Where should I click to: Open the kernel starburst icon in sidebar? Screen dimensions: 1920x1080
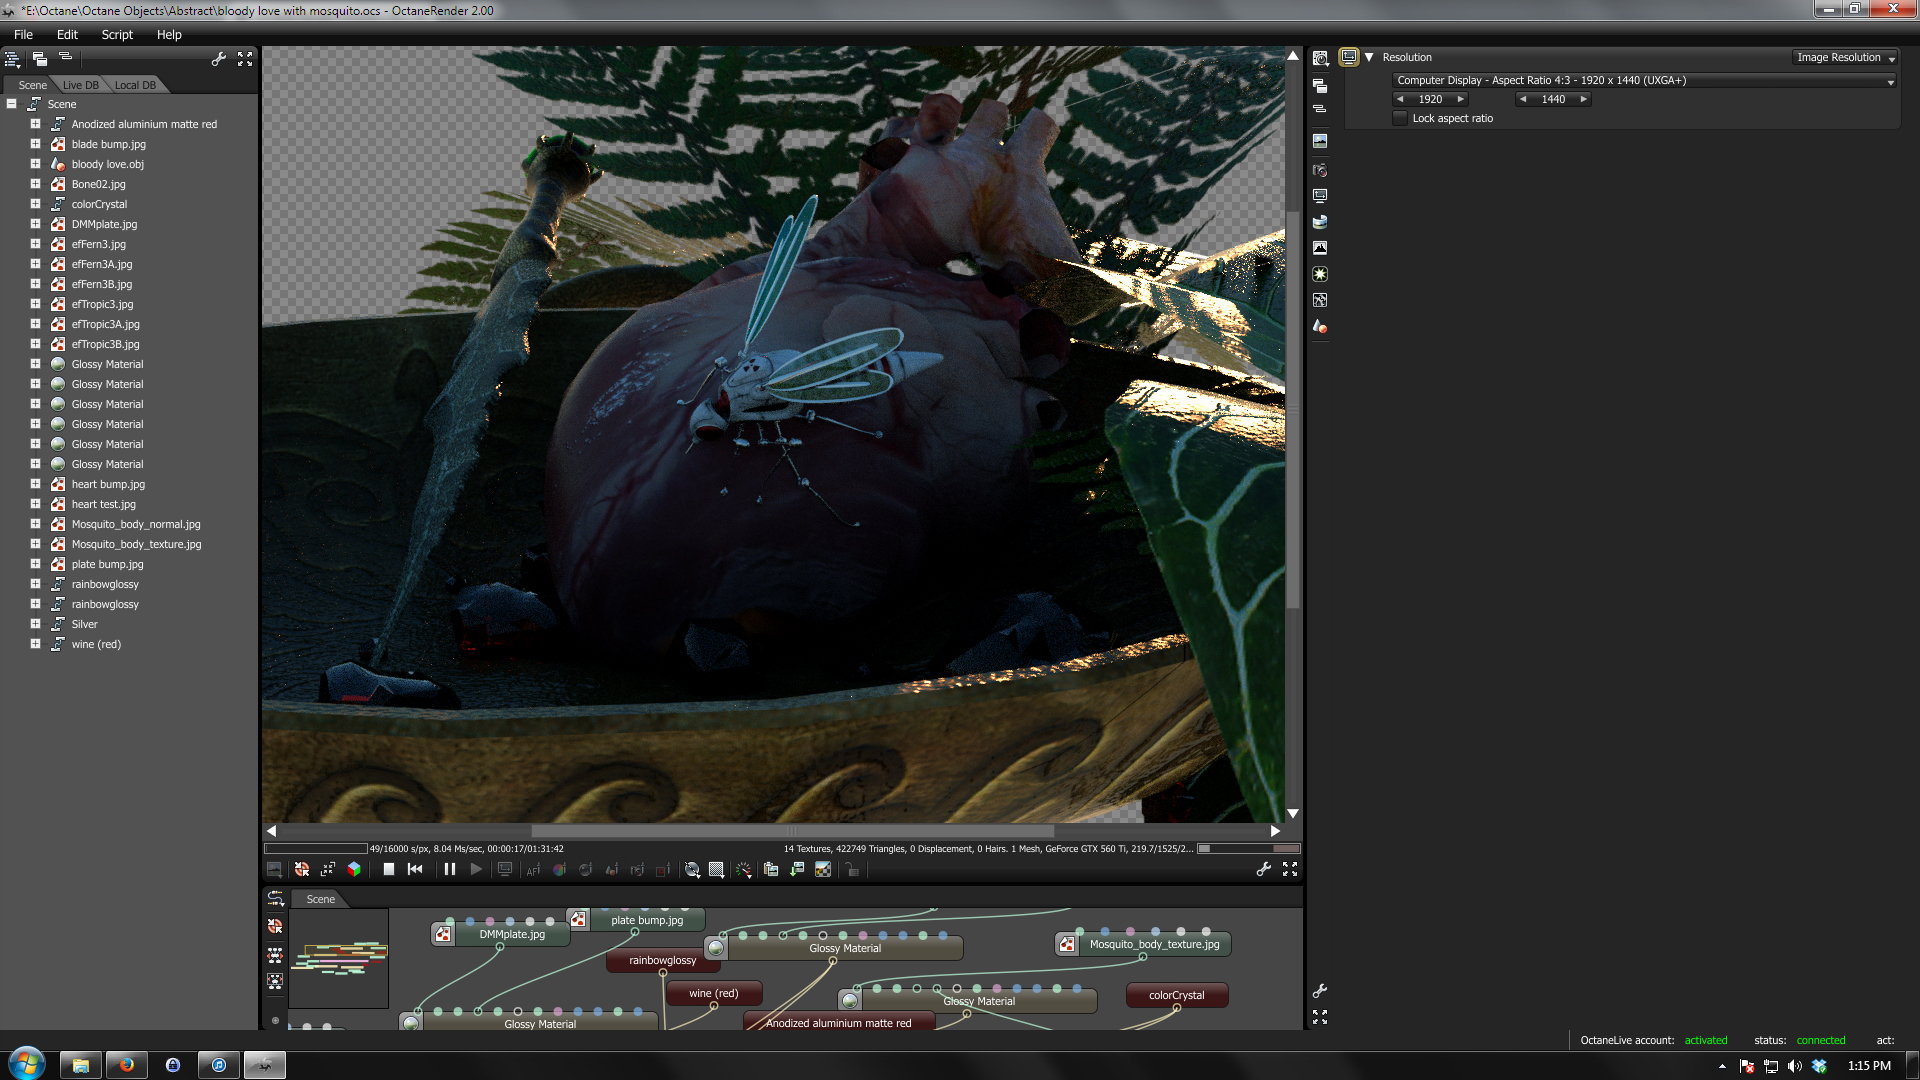[1320, 274]
